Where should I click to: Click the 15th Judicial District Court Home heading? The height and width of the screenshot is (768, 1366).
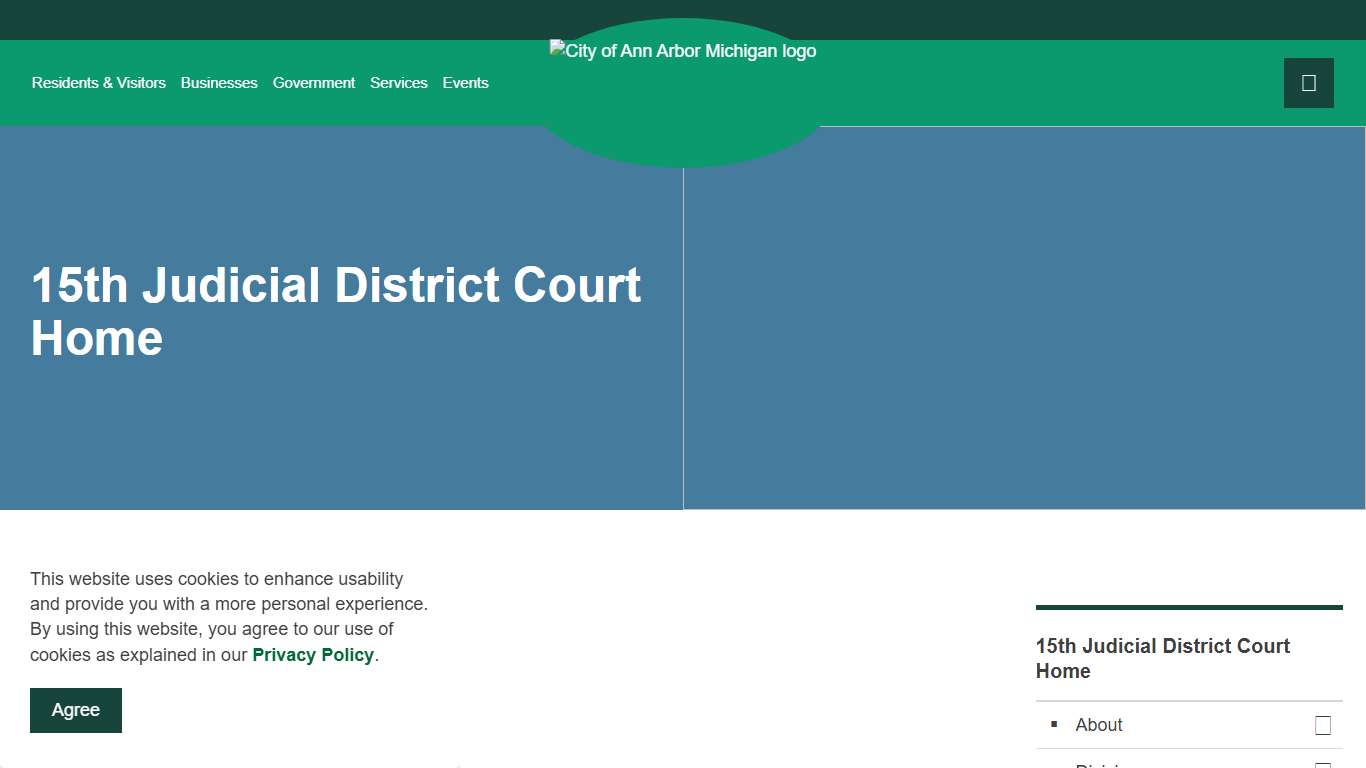[1162, 658]
